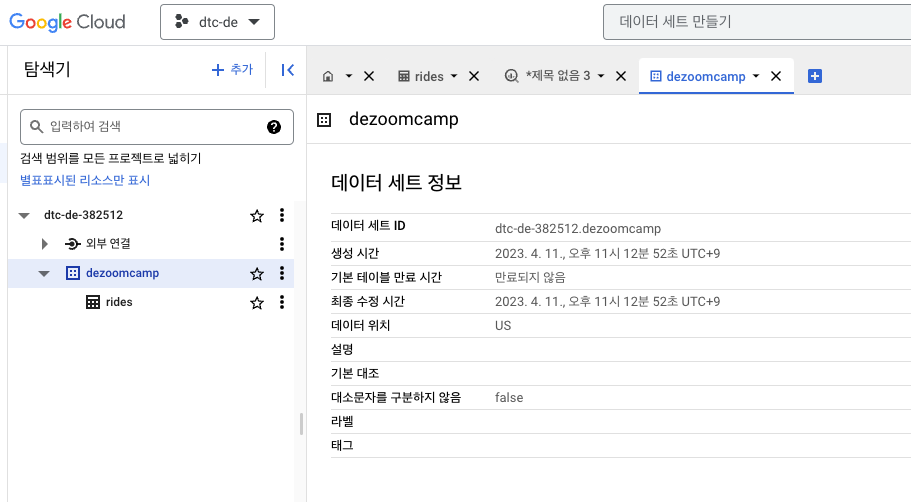Viewport: 911px width, 502px height.
Task: Click the 생성 시간 timestamp value
Action: 607,253
